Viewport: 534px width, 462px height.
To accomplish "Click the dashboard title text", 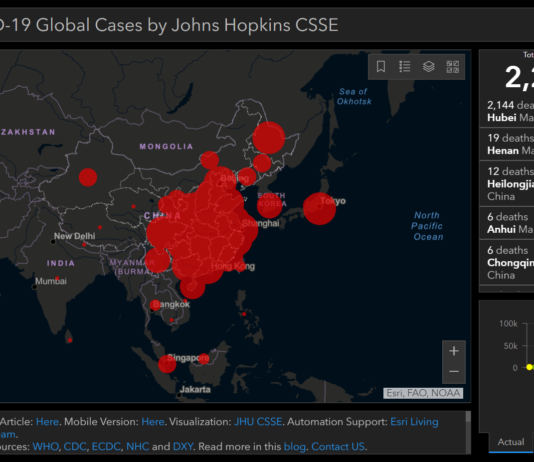I will click(169, 25).
